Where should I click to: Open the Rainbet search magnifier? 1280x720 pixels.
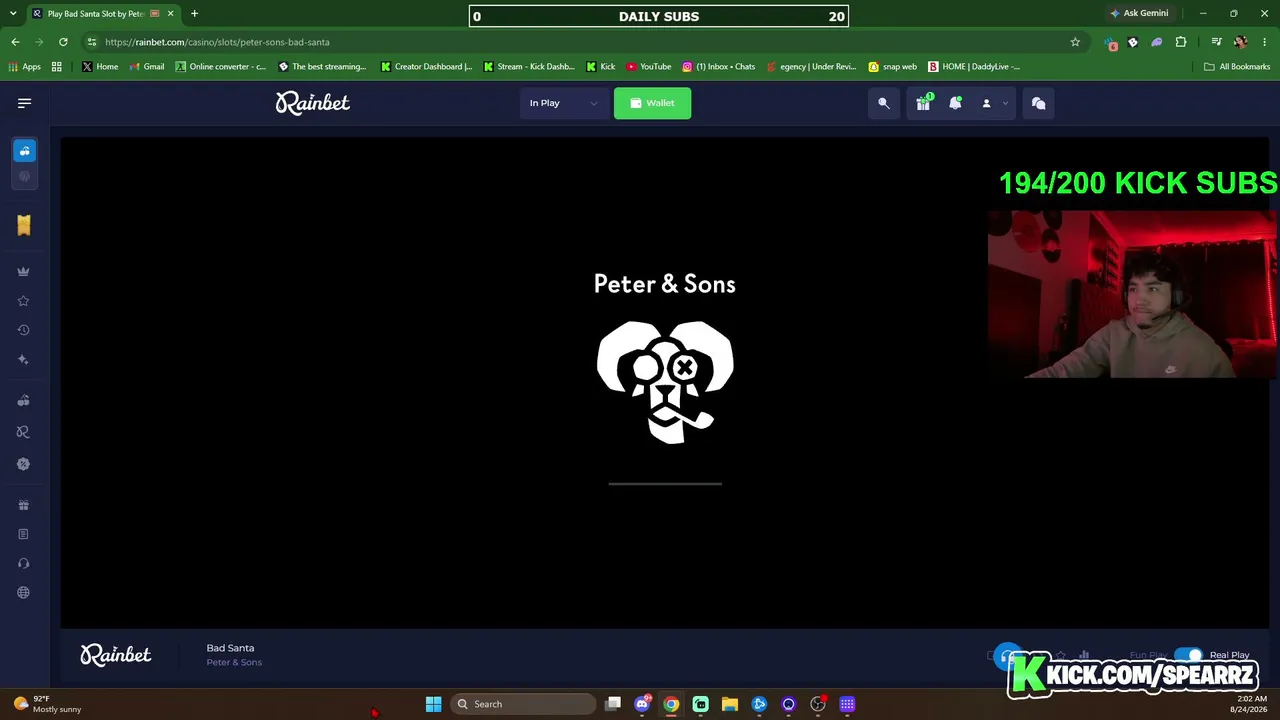[x=884, y=103]
